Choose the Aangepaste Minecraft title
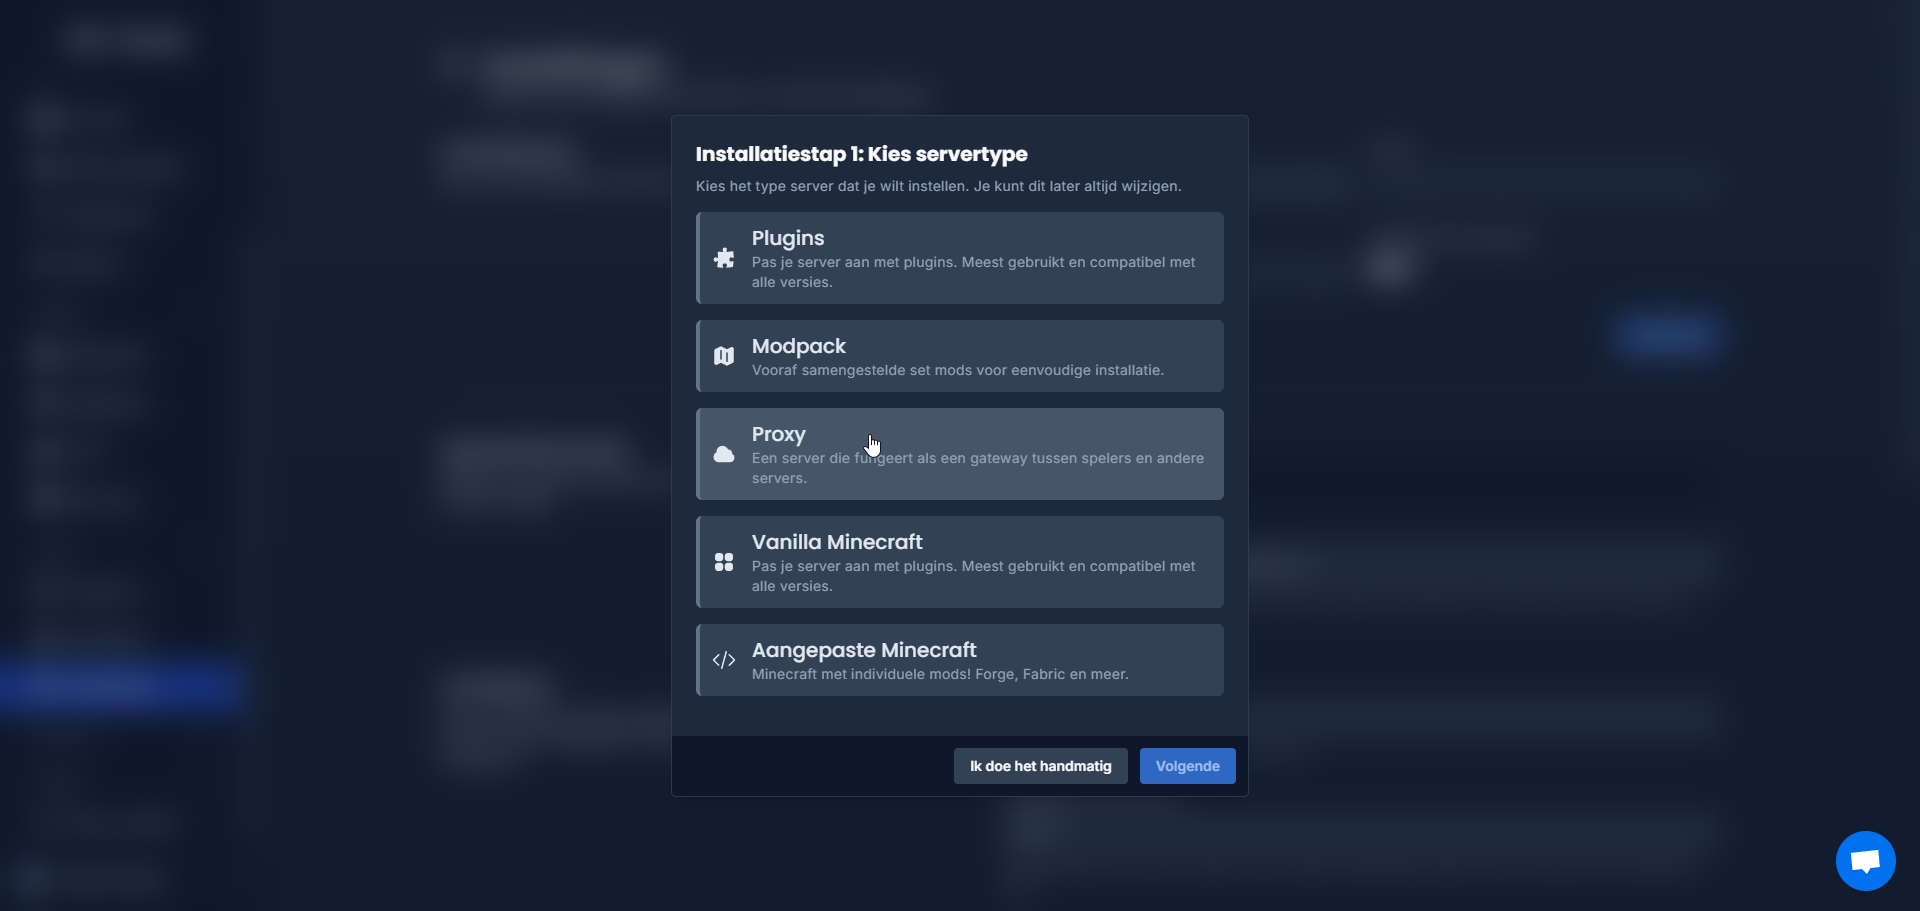The height and width of the screenshot is (911, 1920). (x=864, y=650)
